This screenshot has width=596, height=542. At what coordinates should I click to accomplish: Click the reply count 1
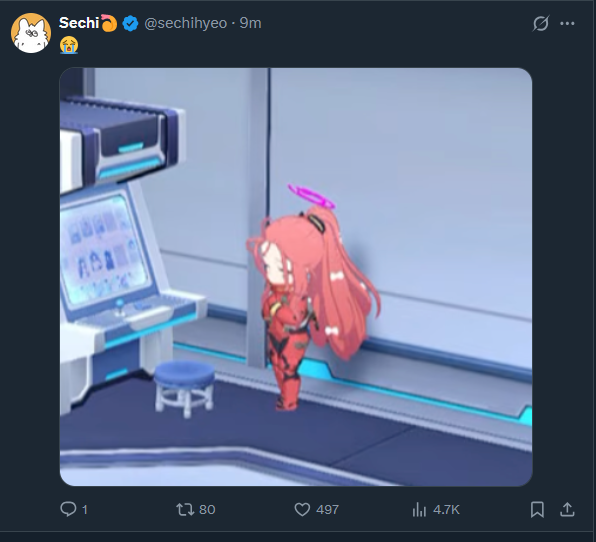point(85,509)
